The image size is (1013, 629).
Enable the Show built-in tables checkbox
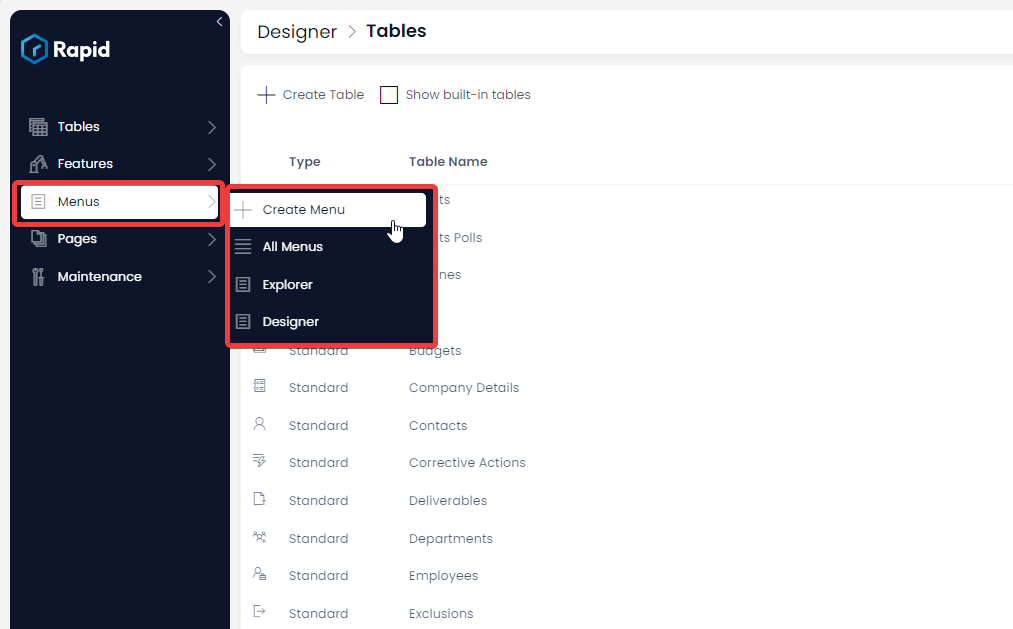(x=389, y=94)
